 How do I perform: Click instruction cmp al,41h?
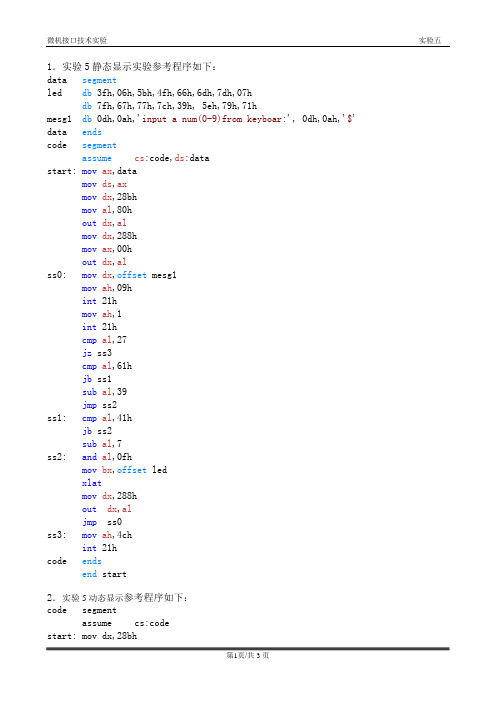click(x=107, y=418)
